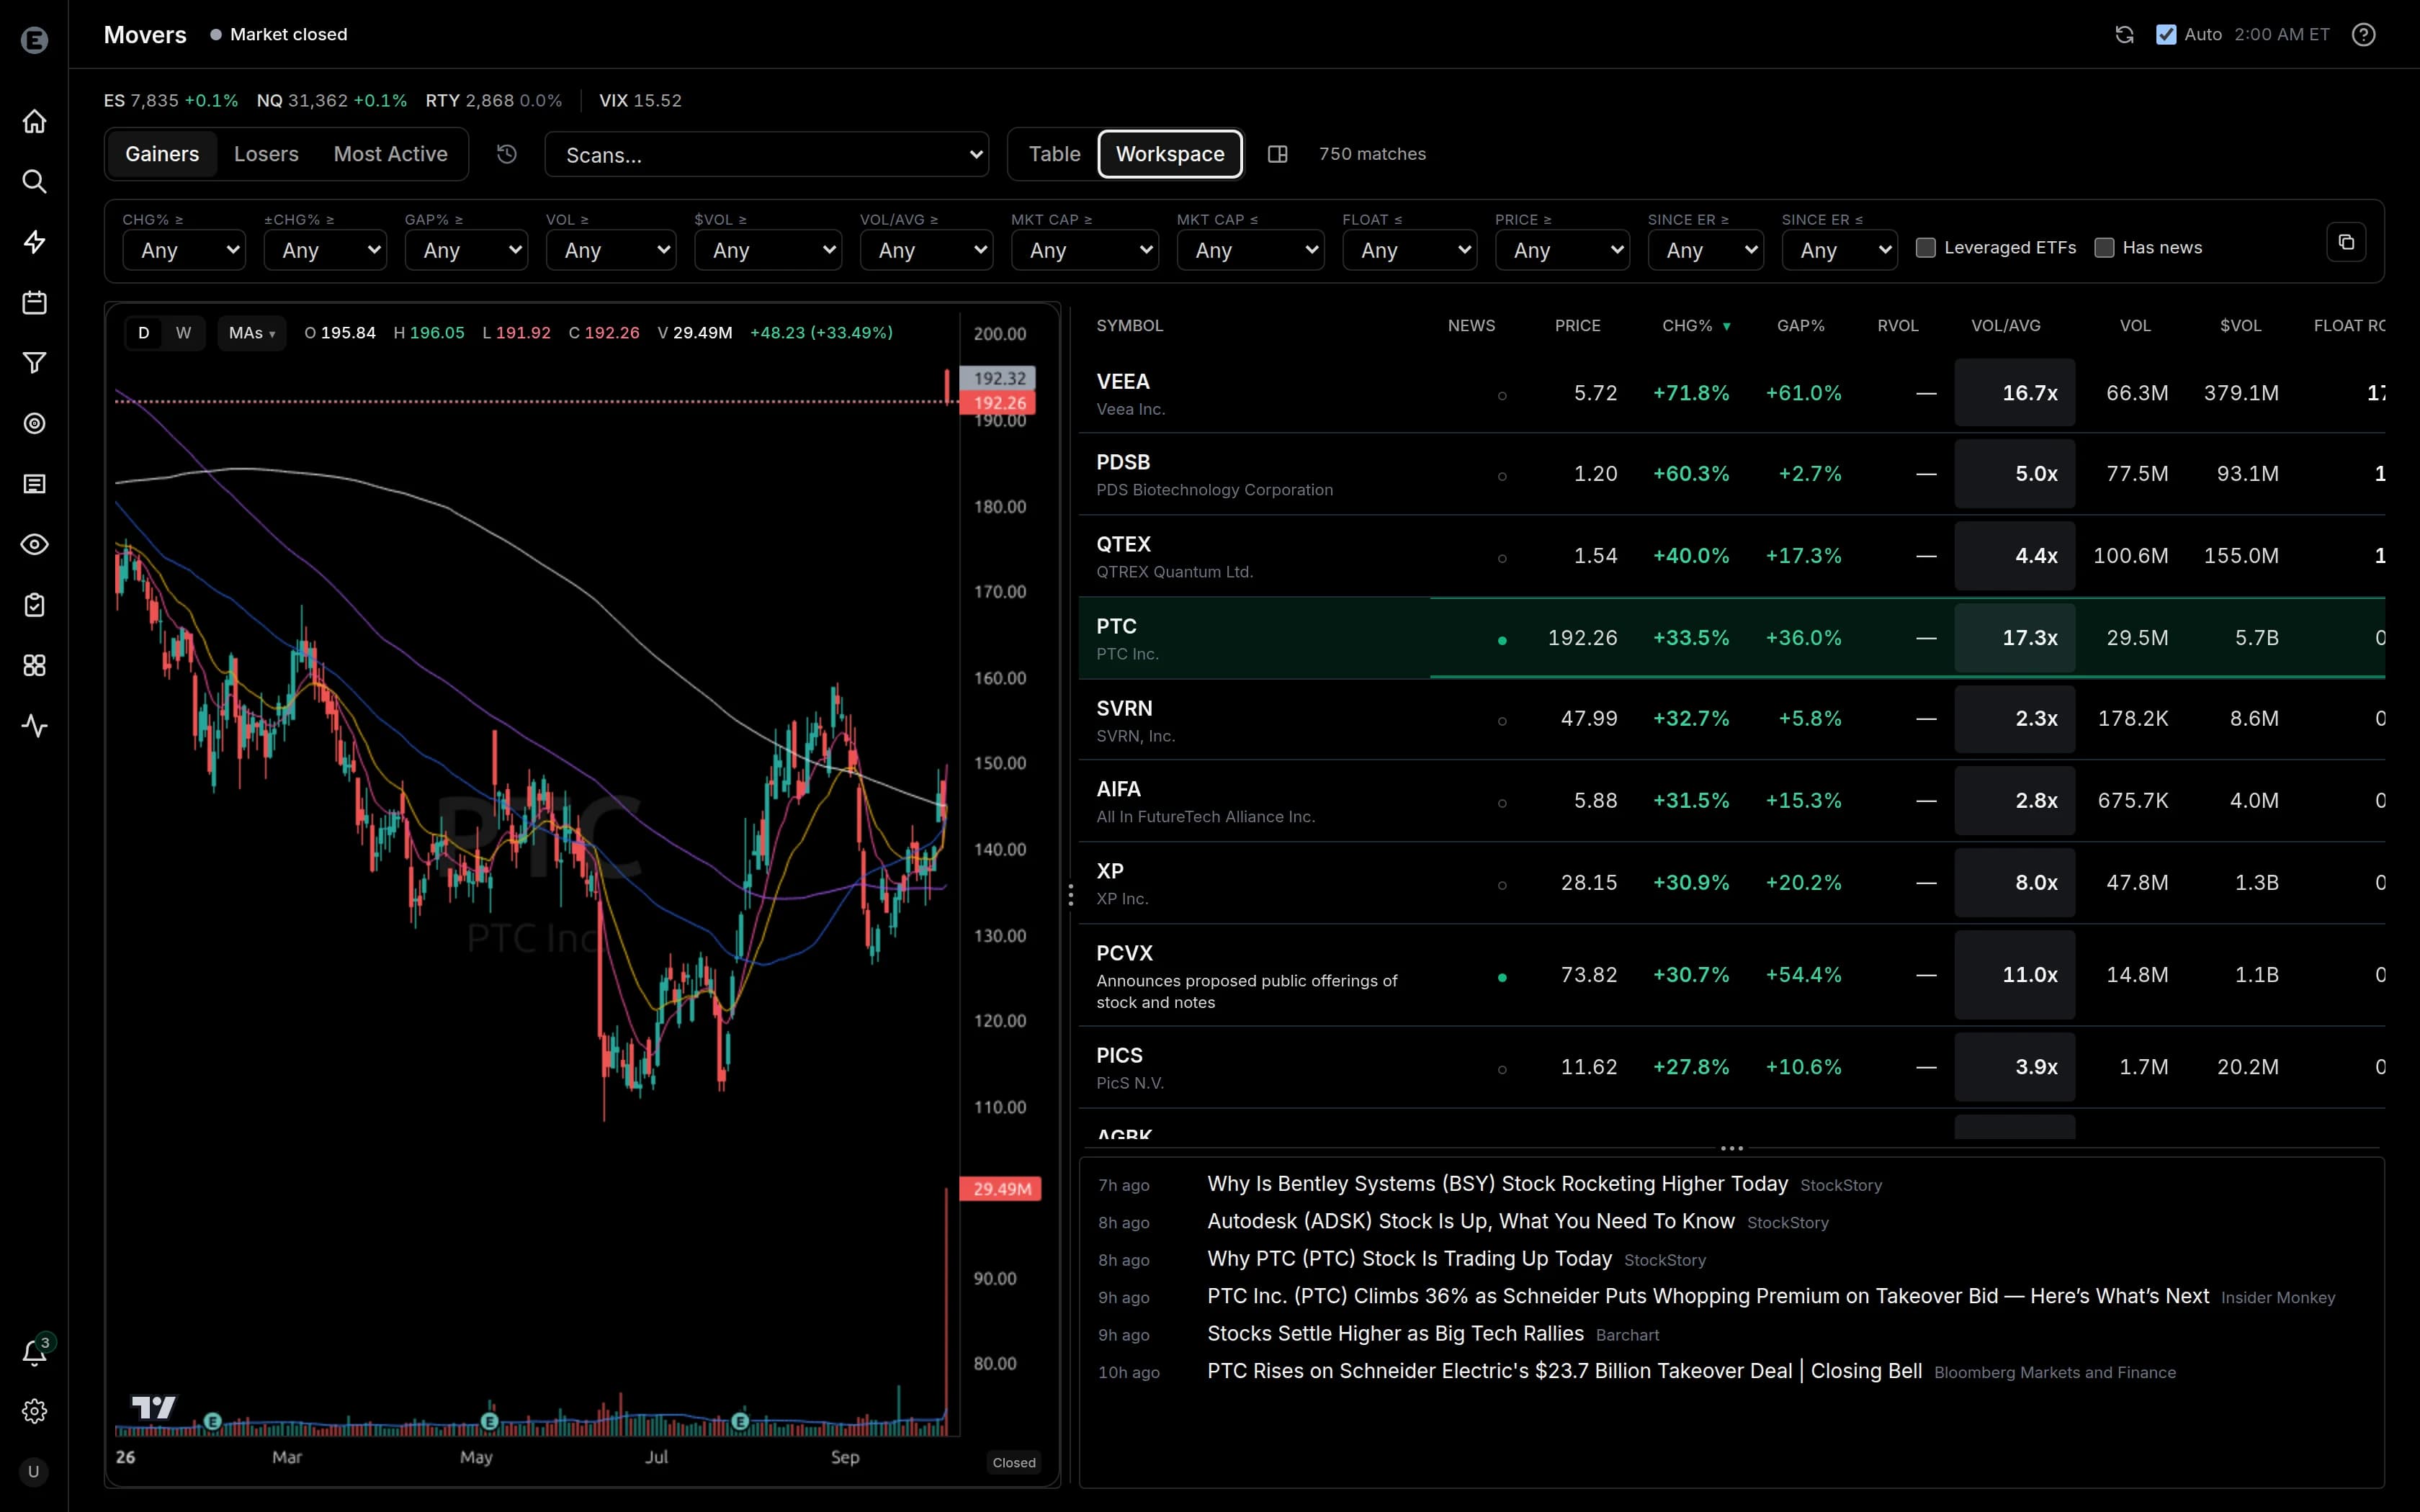Select the Gainers tab

pos(162,154)
